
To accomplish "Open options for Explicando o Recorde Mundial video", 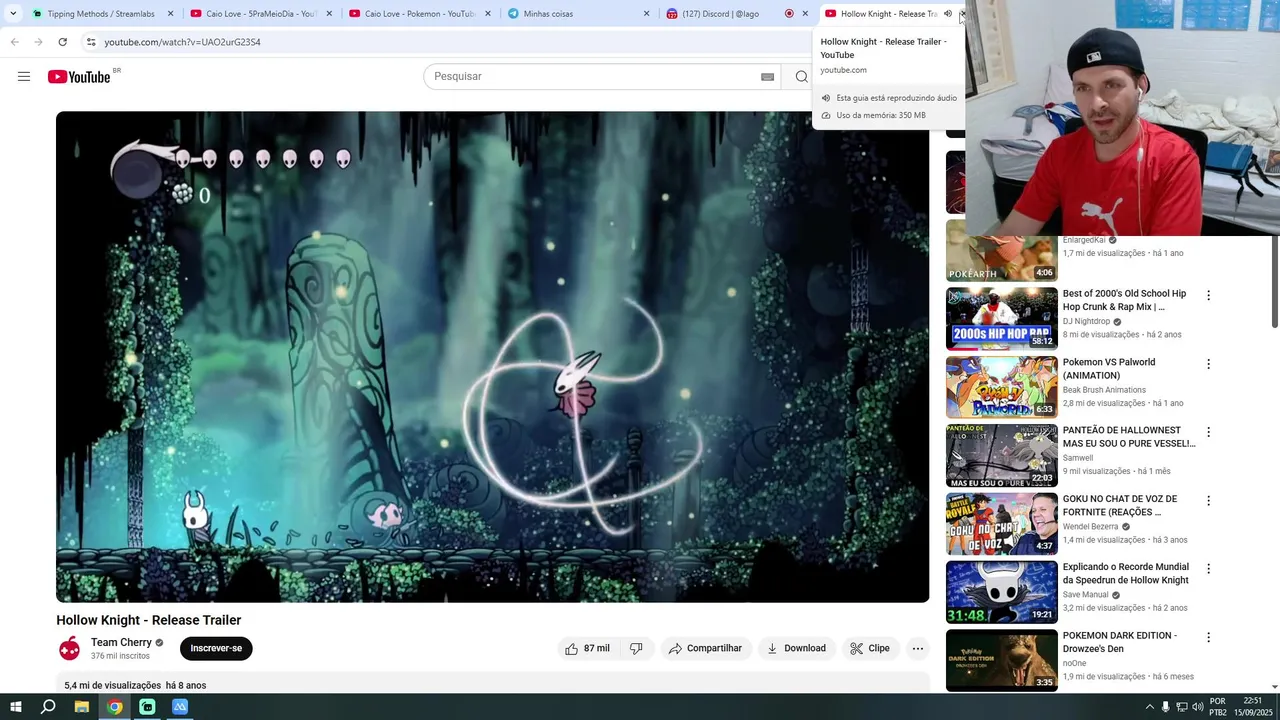I will pyautogui.click(x=1208, y=569).
